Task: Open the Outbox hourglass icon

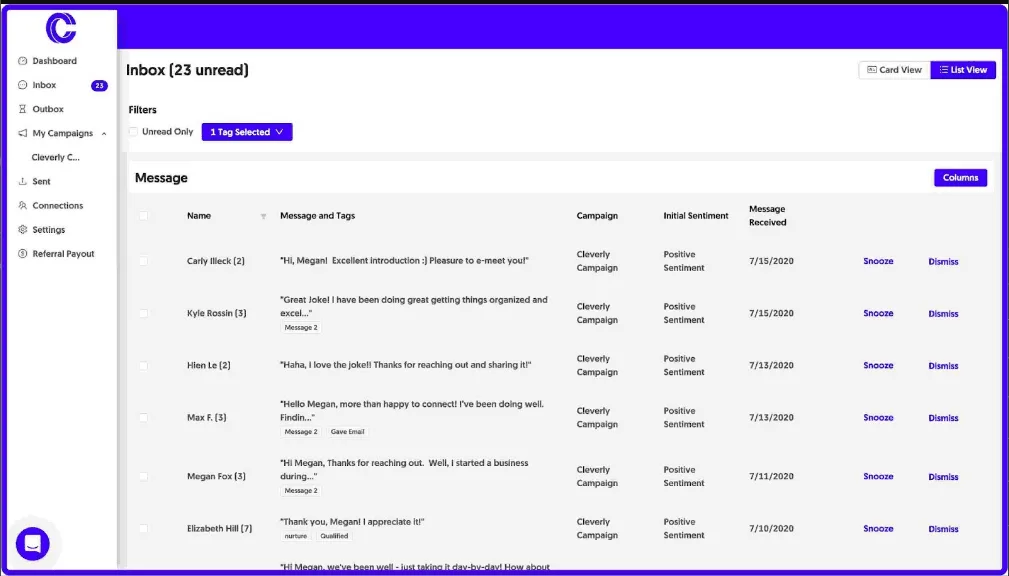Action: tap(22, 109)
